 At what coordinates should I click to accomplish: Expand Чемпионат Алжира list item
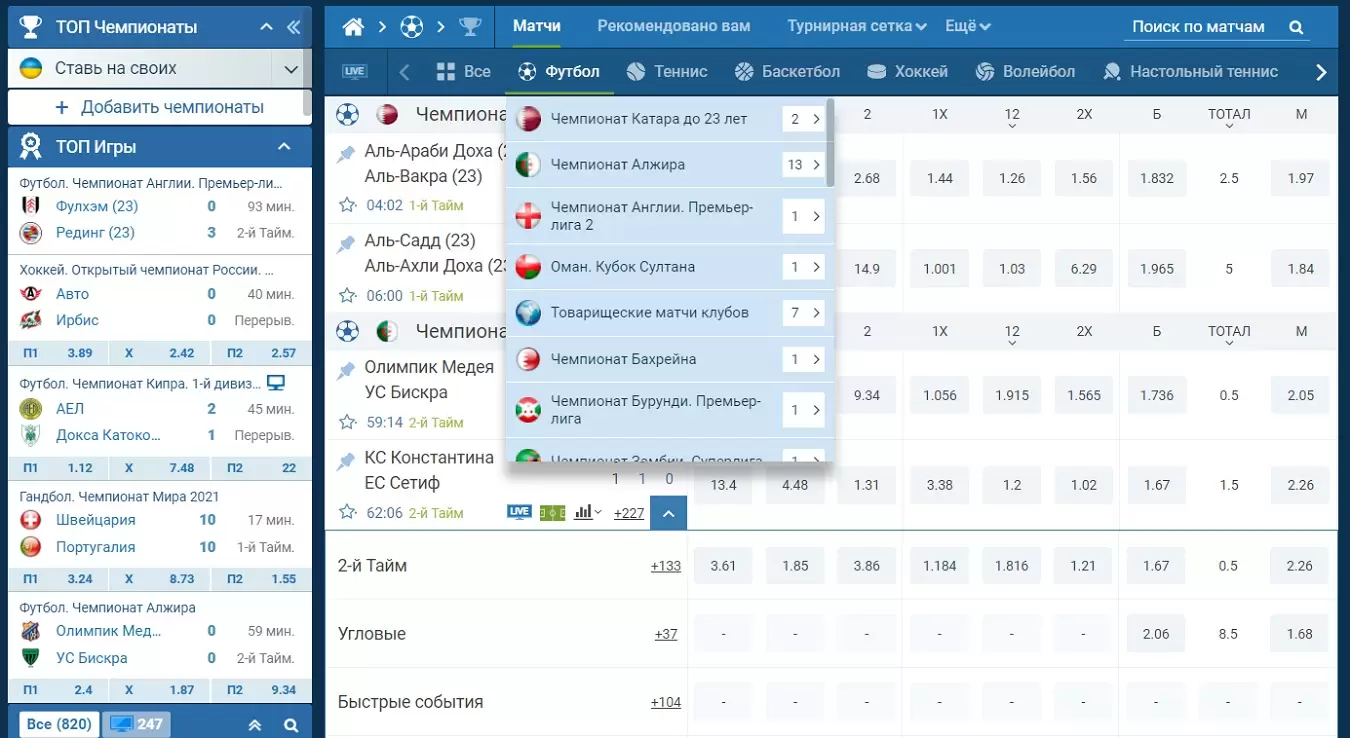803,165
